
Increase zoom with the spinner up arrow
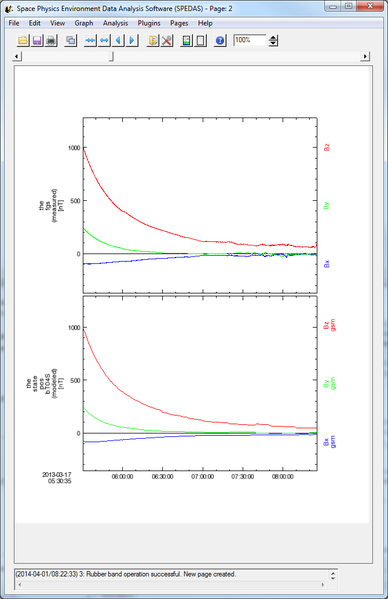click(273, 38)
